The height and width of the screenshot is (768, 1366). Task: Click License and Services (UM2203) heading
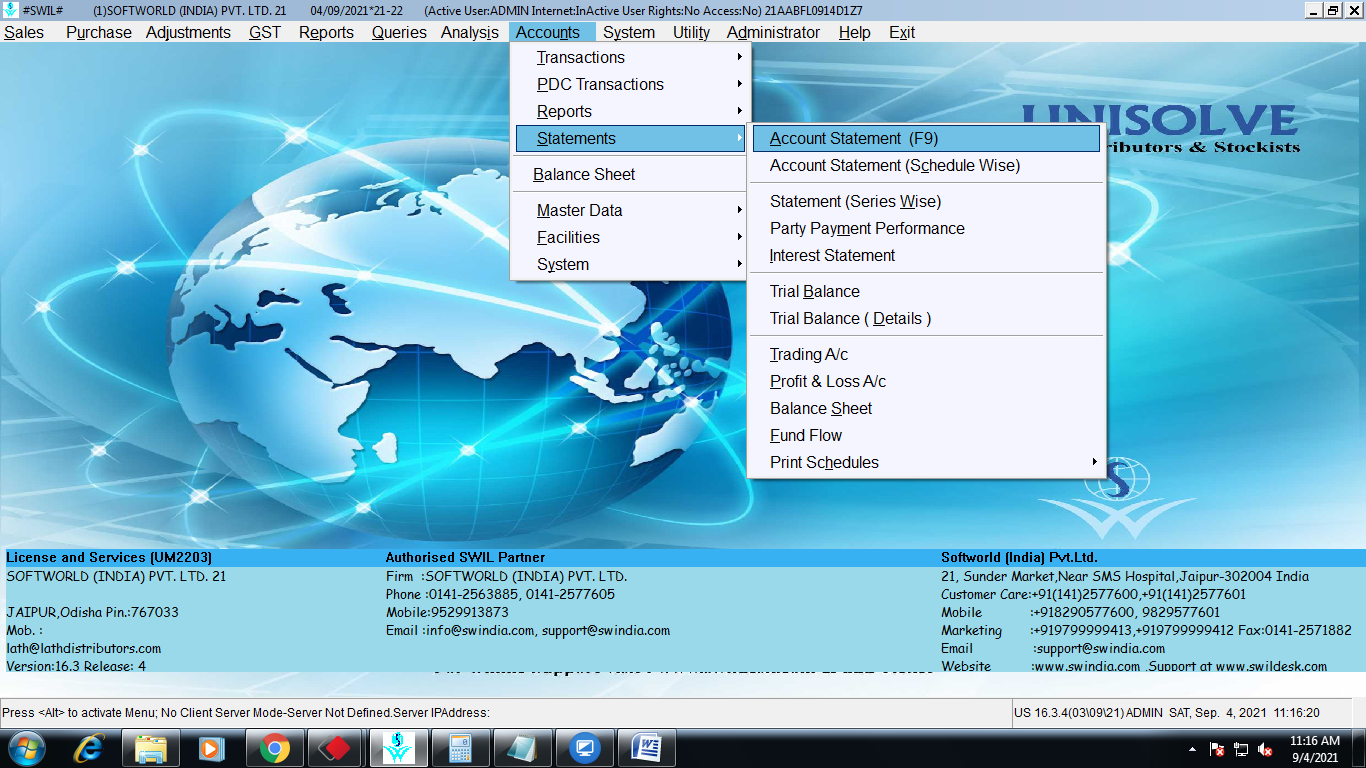[x=109, y=558]
